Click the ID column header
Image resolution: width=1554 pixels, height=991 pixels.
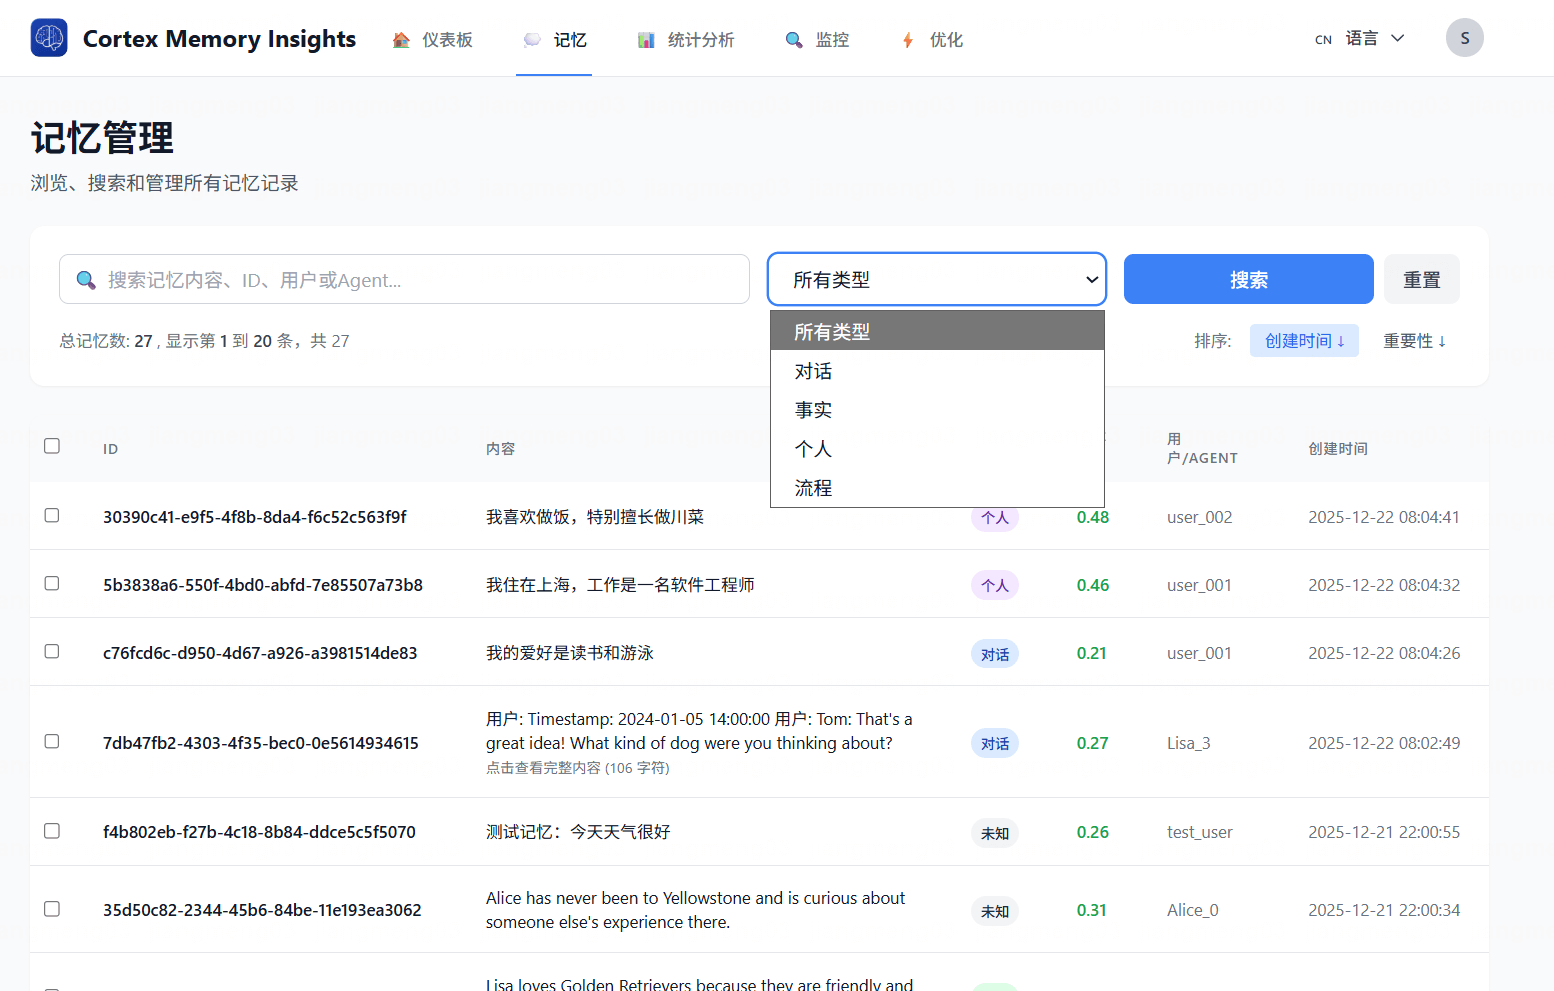(x=110, y=449)
